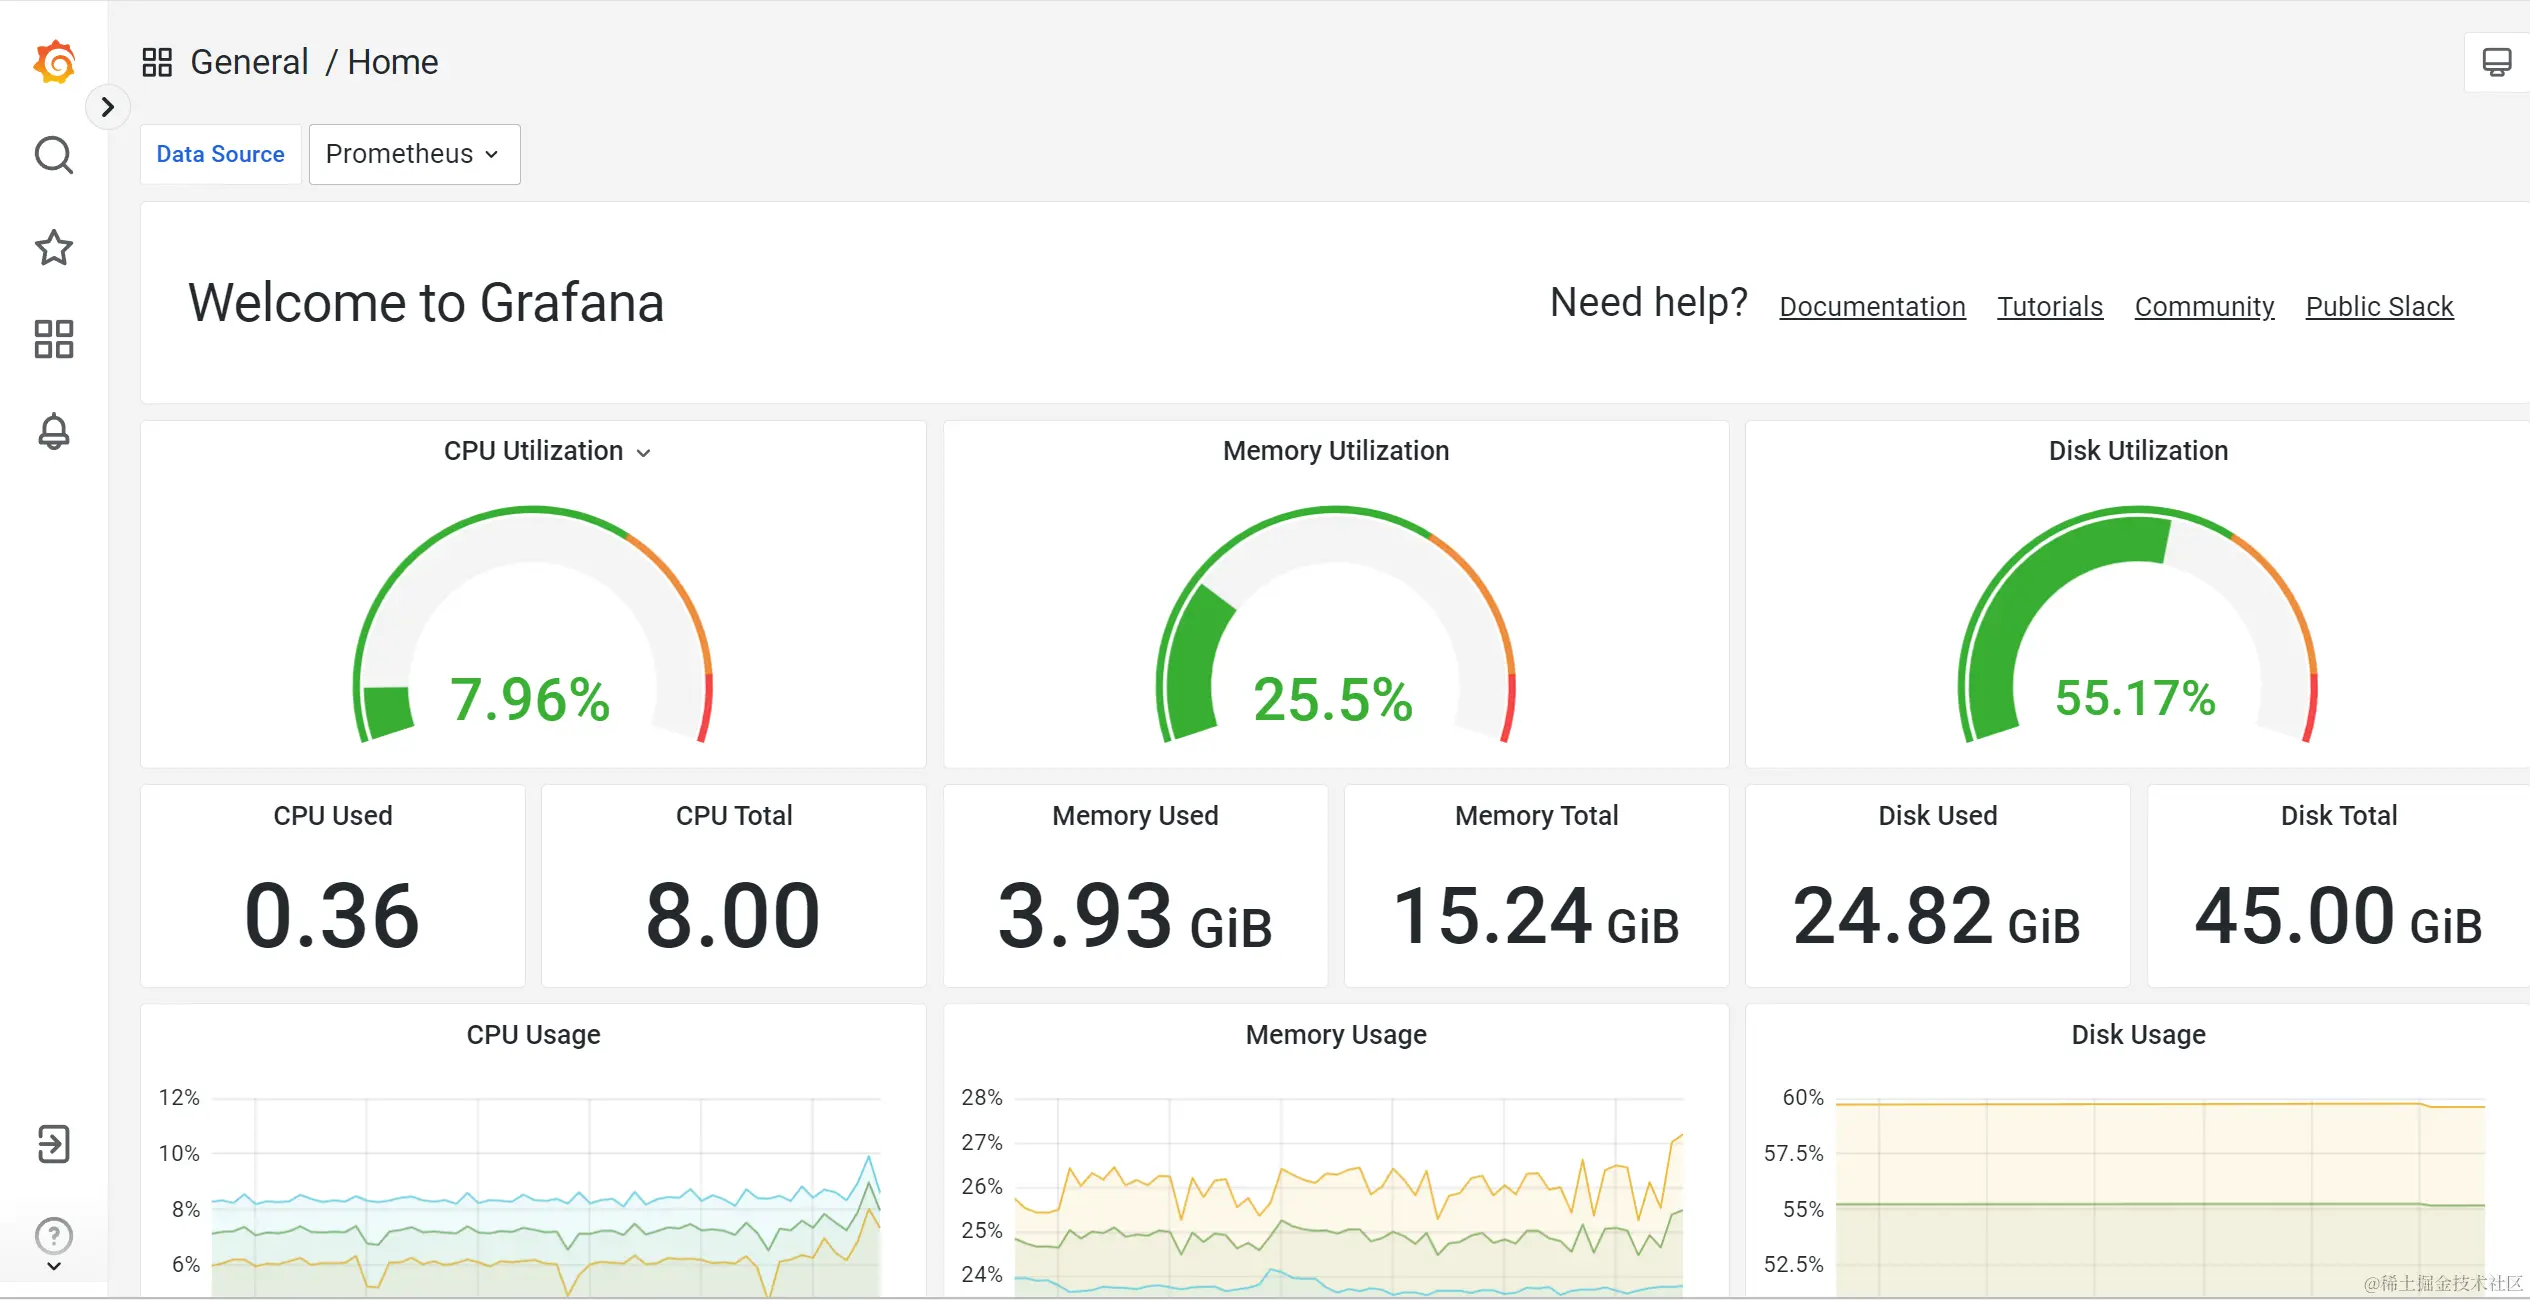Viewport: 2530px width, 1300px height.
Task: Click the Home breadcrumb item
Action: (x=392, y=62)
